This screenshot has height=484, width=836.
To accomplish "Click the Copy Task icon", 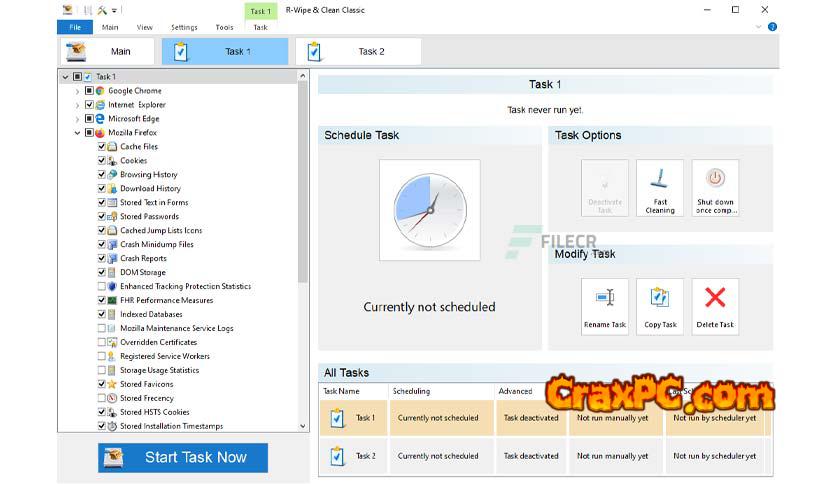I will pos(660,297).
